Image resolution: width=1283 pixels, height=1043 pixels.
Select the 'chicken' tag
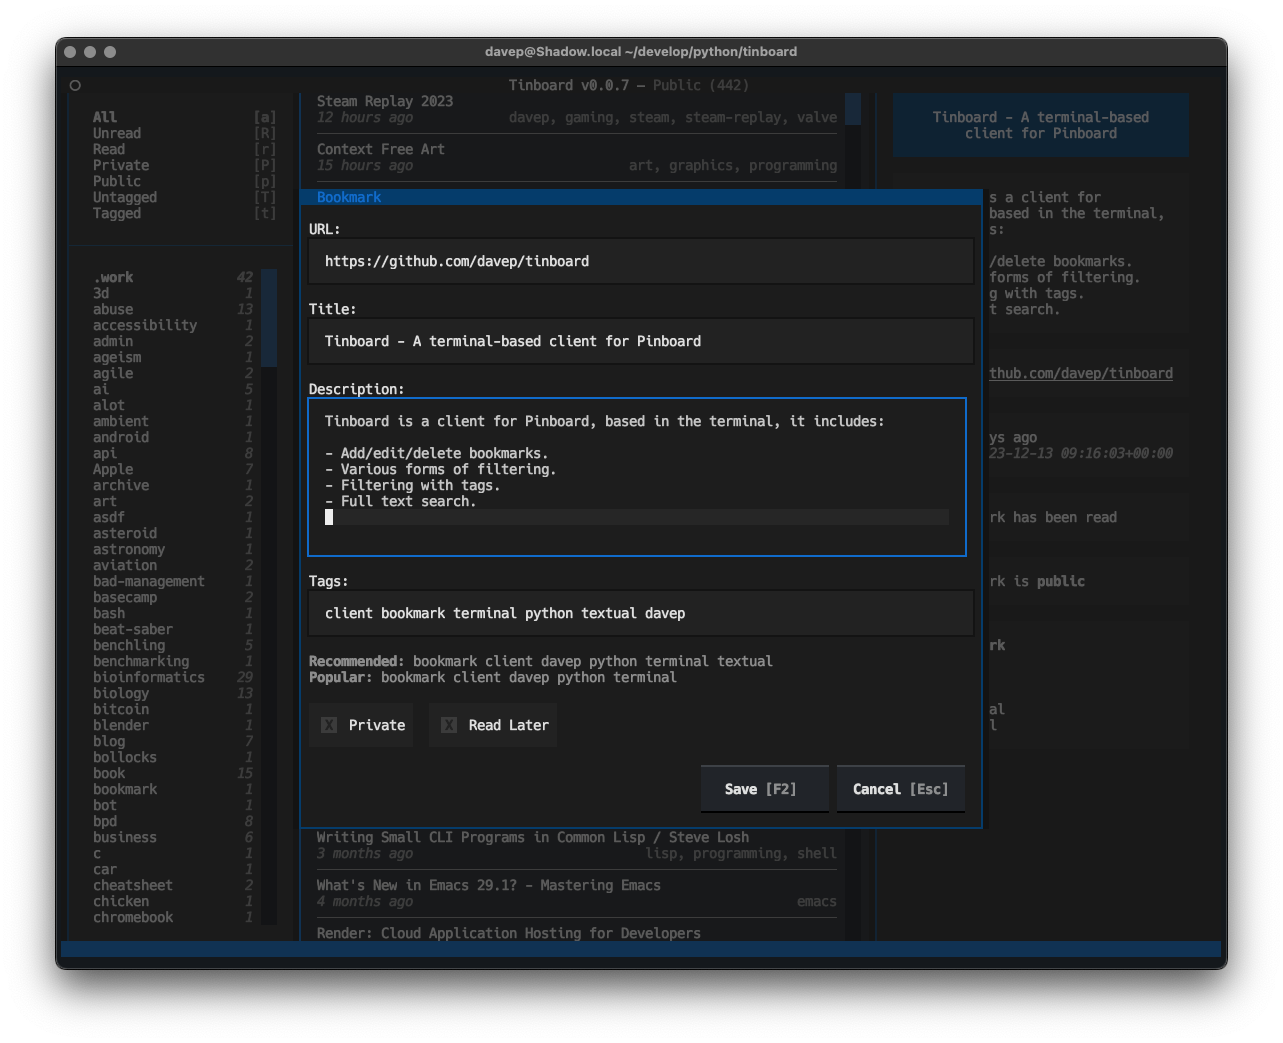point(173,901)
